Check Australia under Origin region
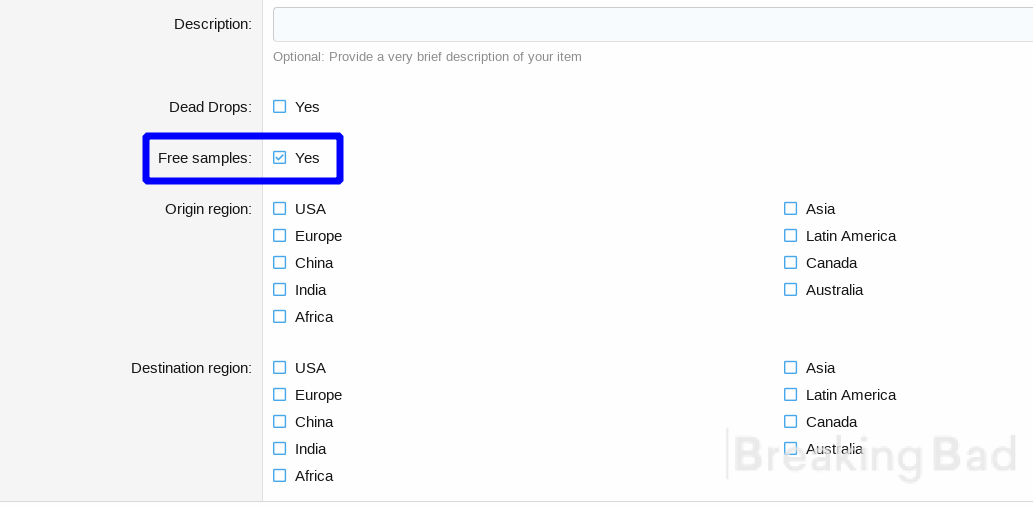The width and height of the screenshot is (1033, 506). pos(791,290)
